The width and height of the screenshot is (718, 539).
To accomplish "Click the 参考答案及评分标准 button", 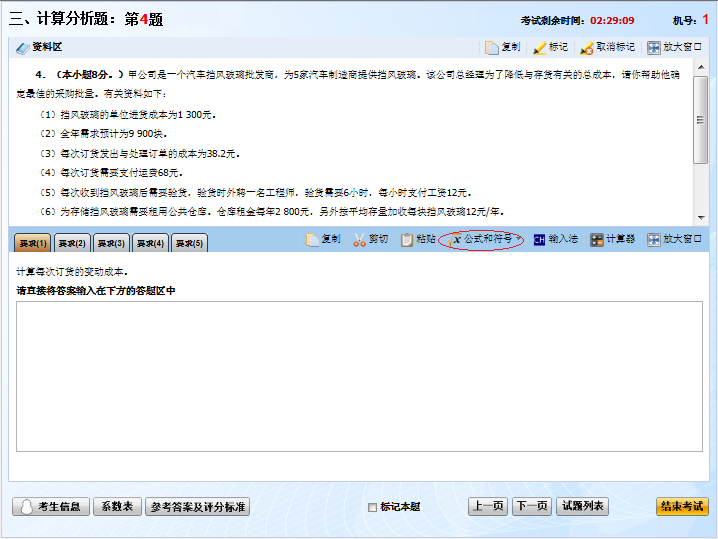I will click(197, 507).
